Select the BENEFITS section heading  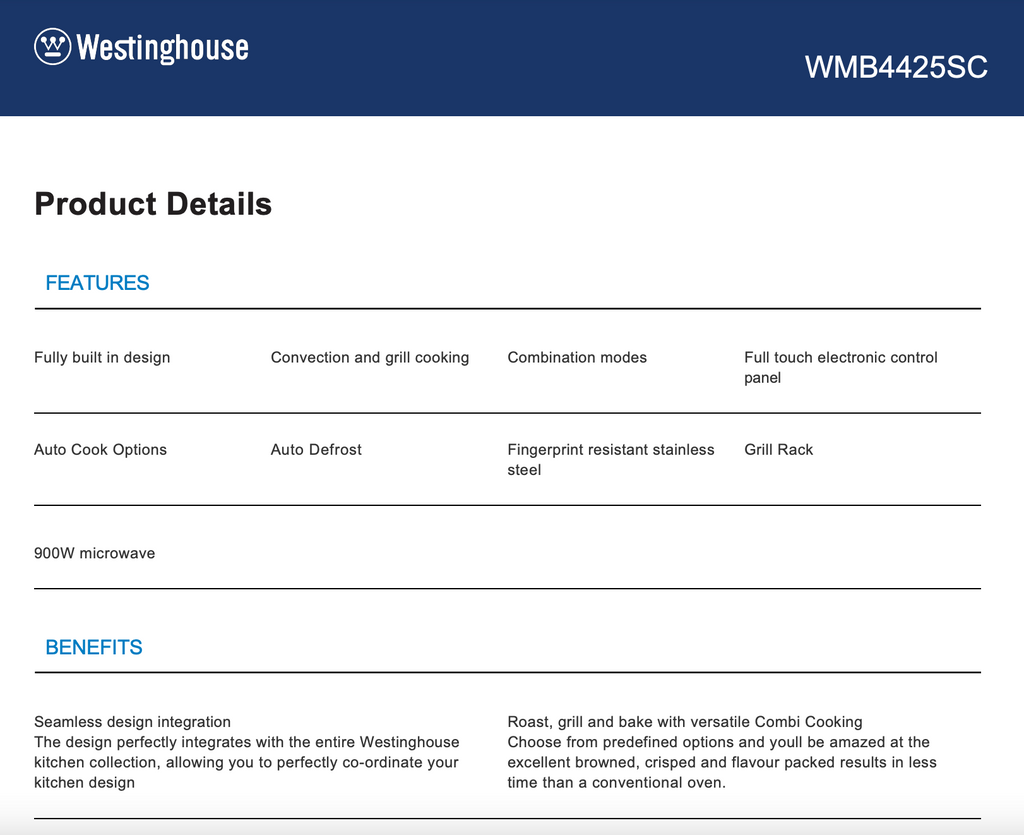pyautogui.click(x=94, y=648)
